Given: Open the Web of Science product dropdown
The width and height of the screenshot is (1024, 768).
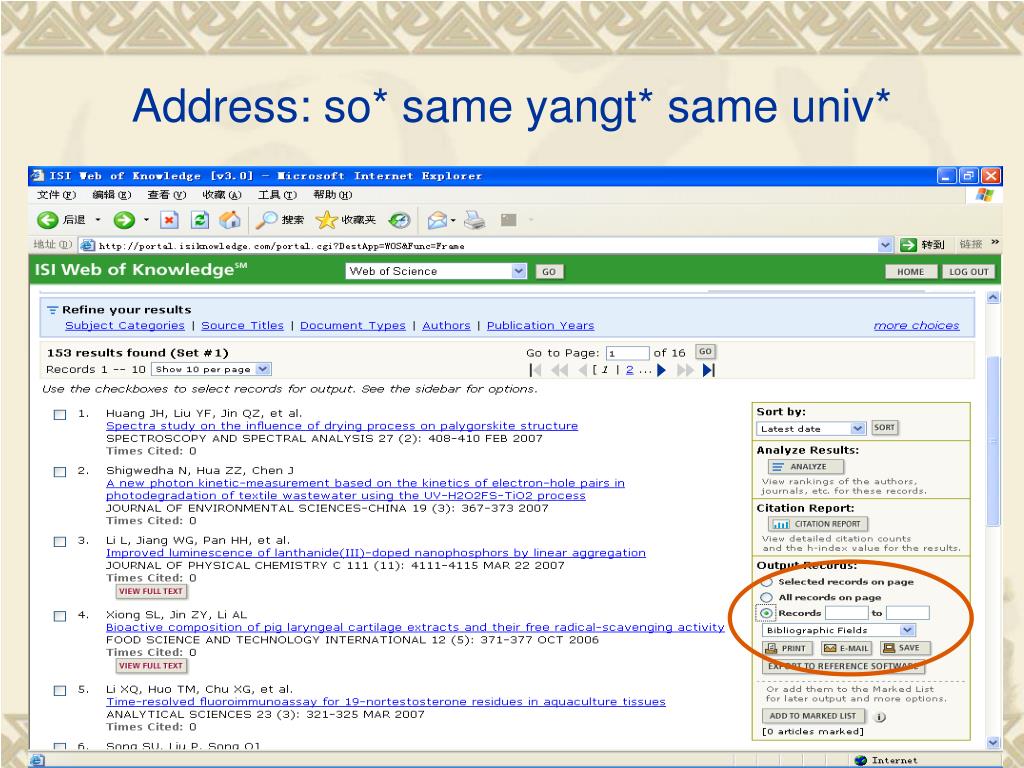Looking at the screenshot, I should [x=519, y=271].
